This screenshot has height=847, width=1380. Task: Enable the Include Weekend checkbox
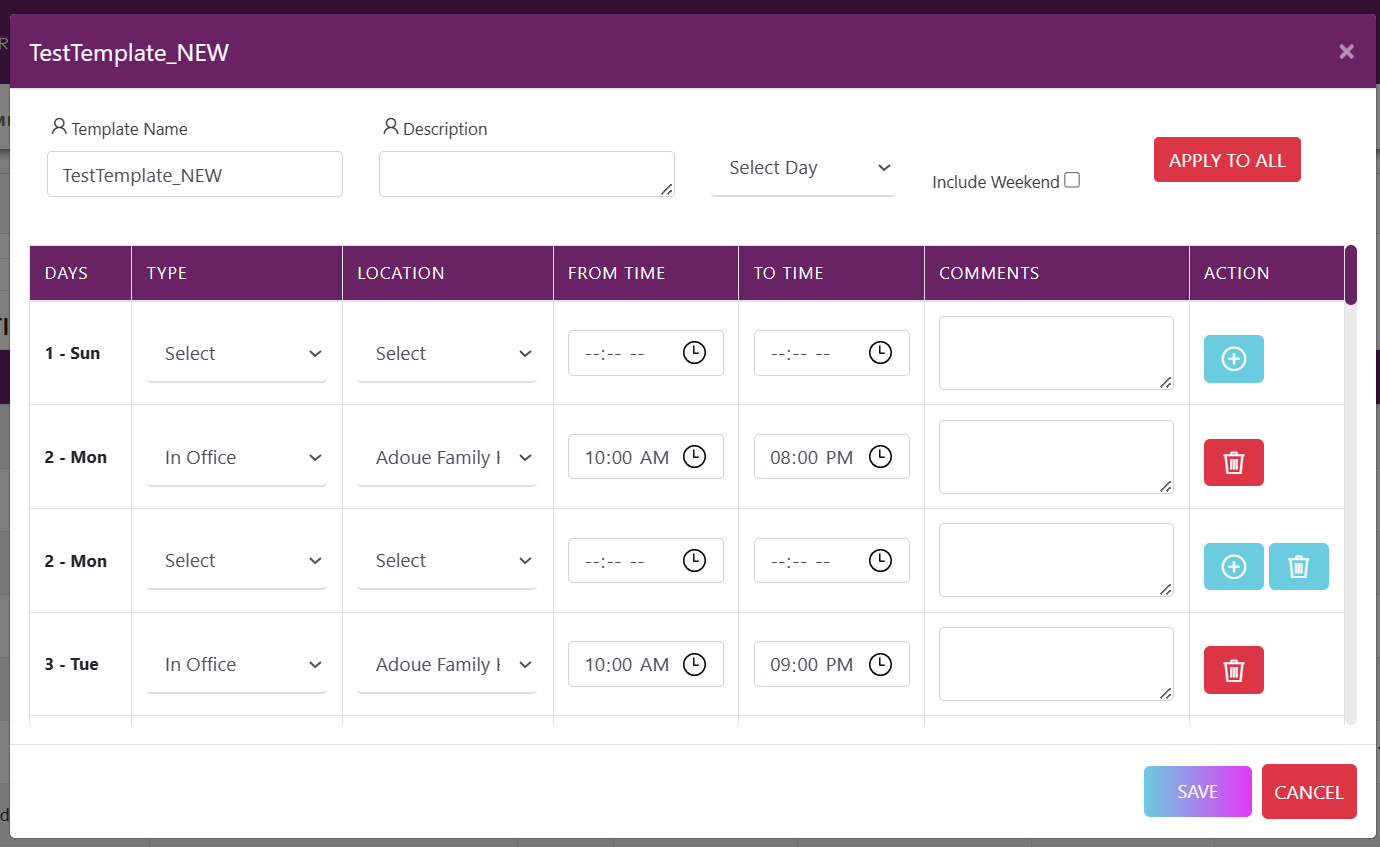pyautogui.click(x=1072, y=181)
